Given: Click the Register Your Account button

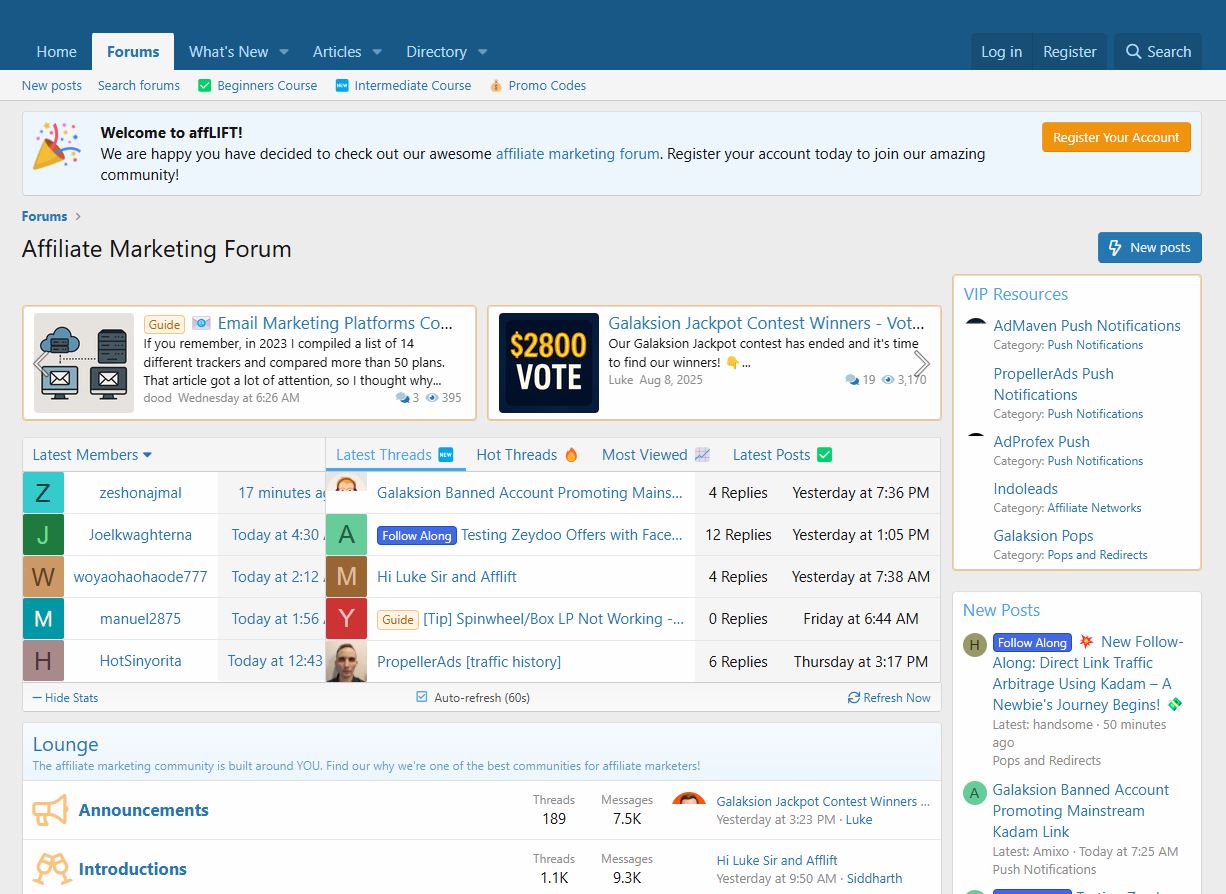Looking at the screenshot, I should tap(1115, 138).
